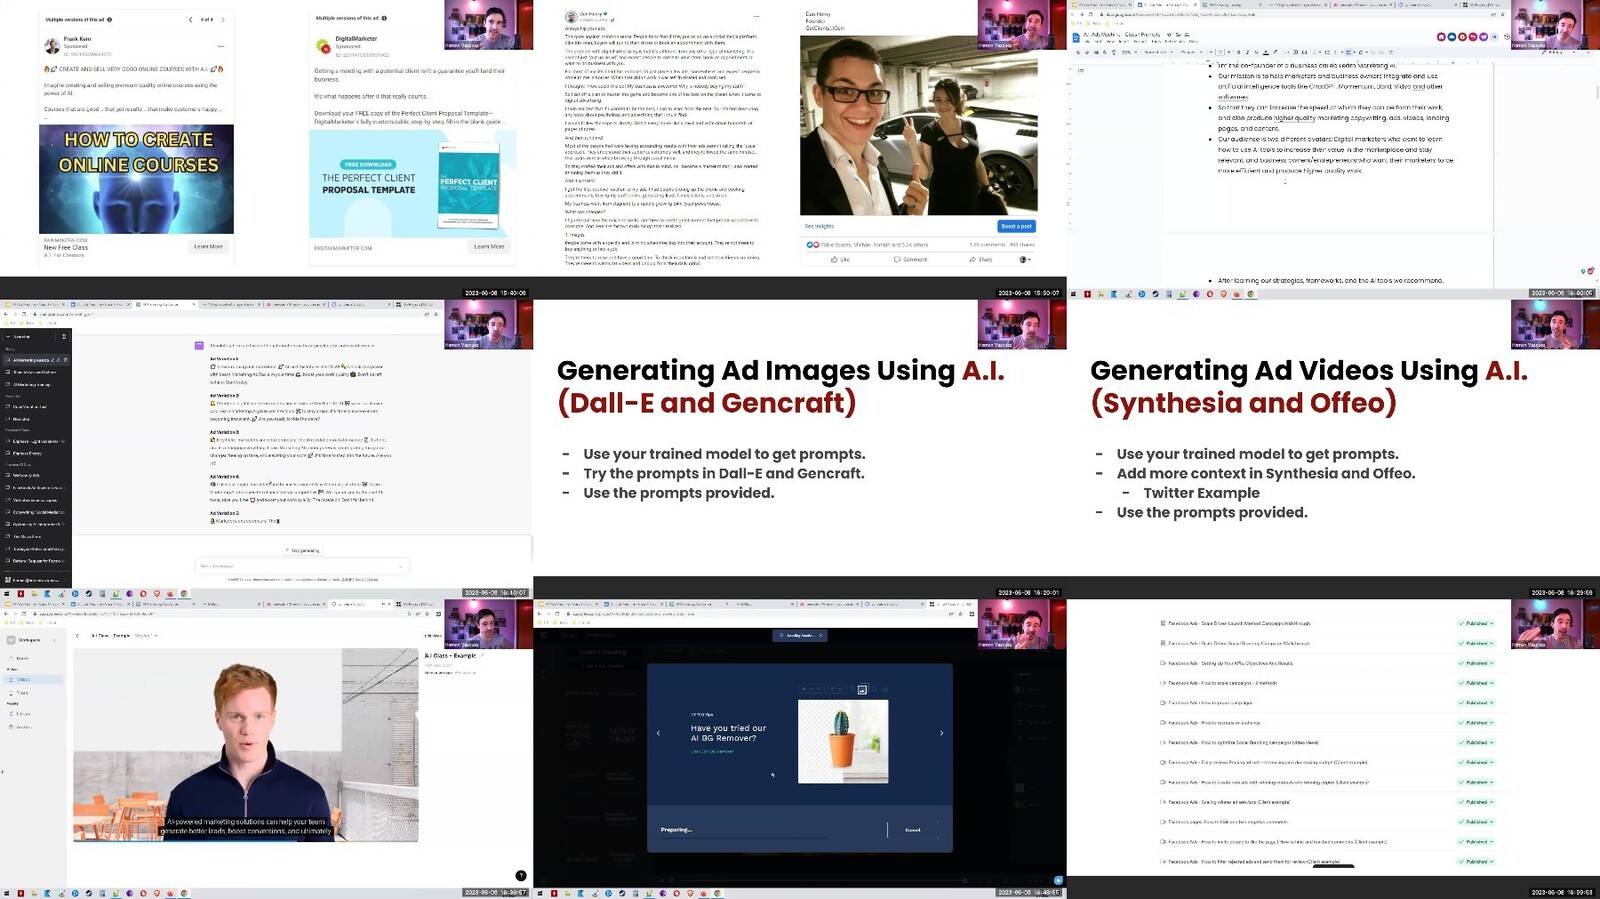This screenshot has width=1600, height=899.
Task: Open Published dropdown for 'How to scale campaigns'
Action: (1476, 683)
